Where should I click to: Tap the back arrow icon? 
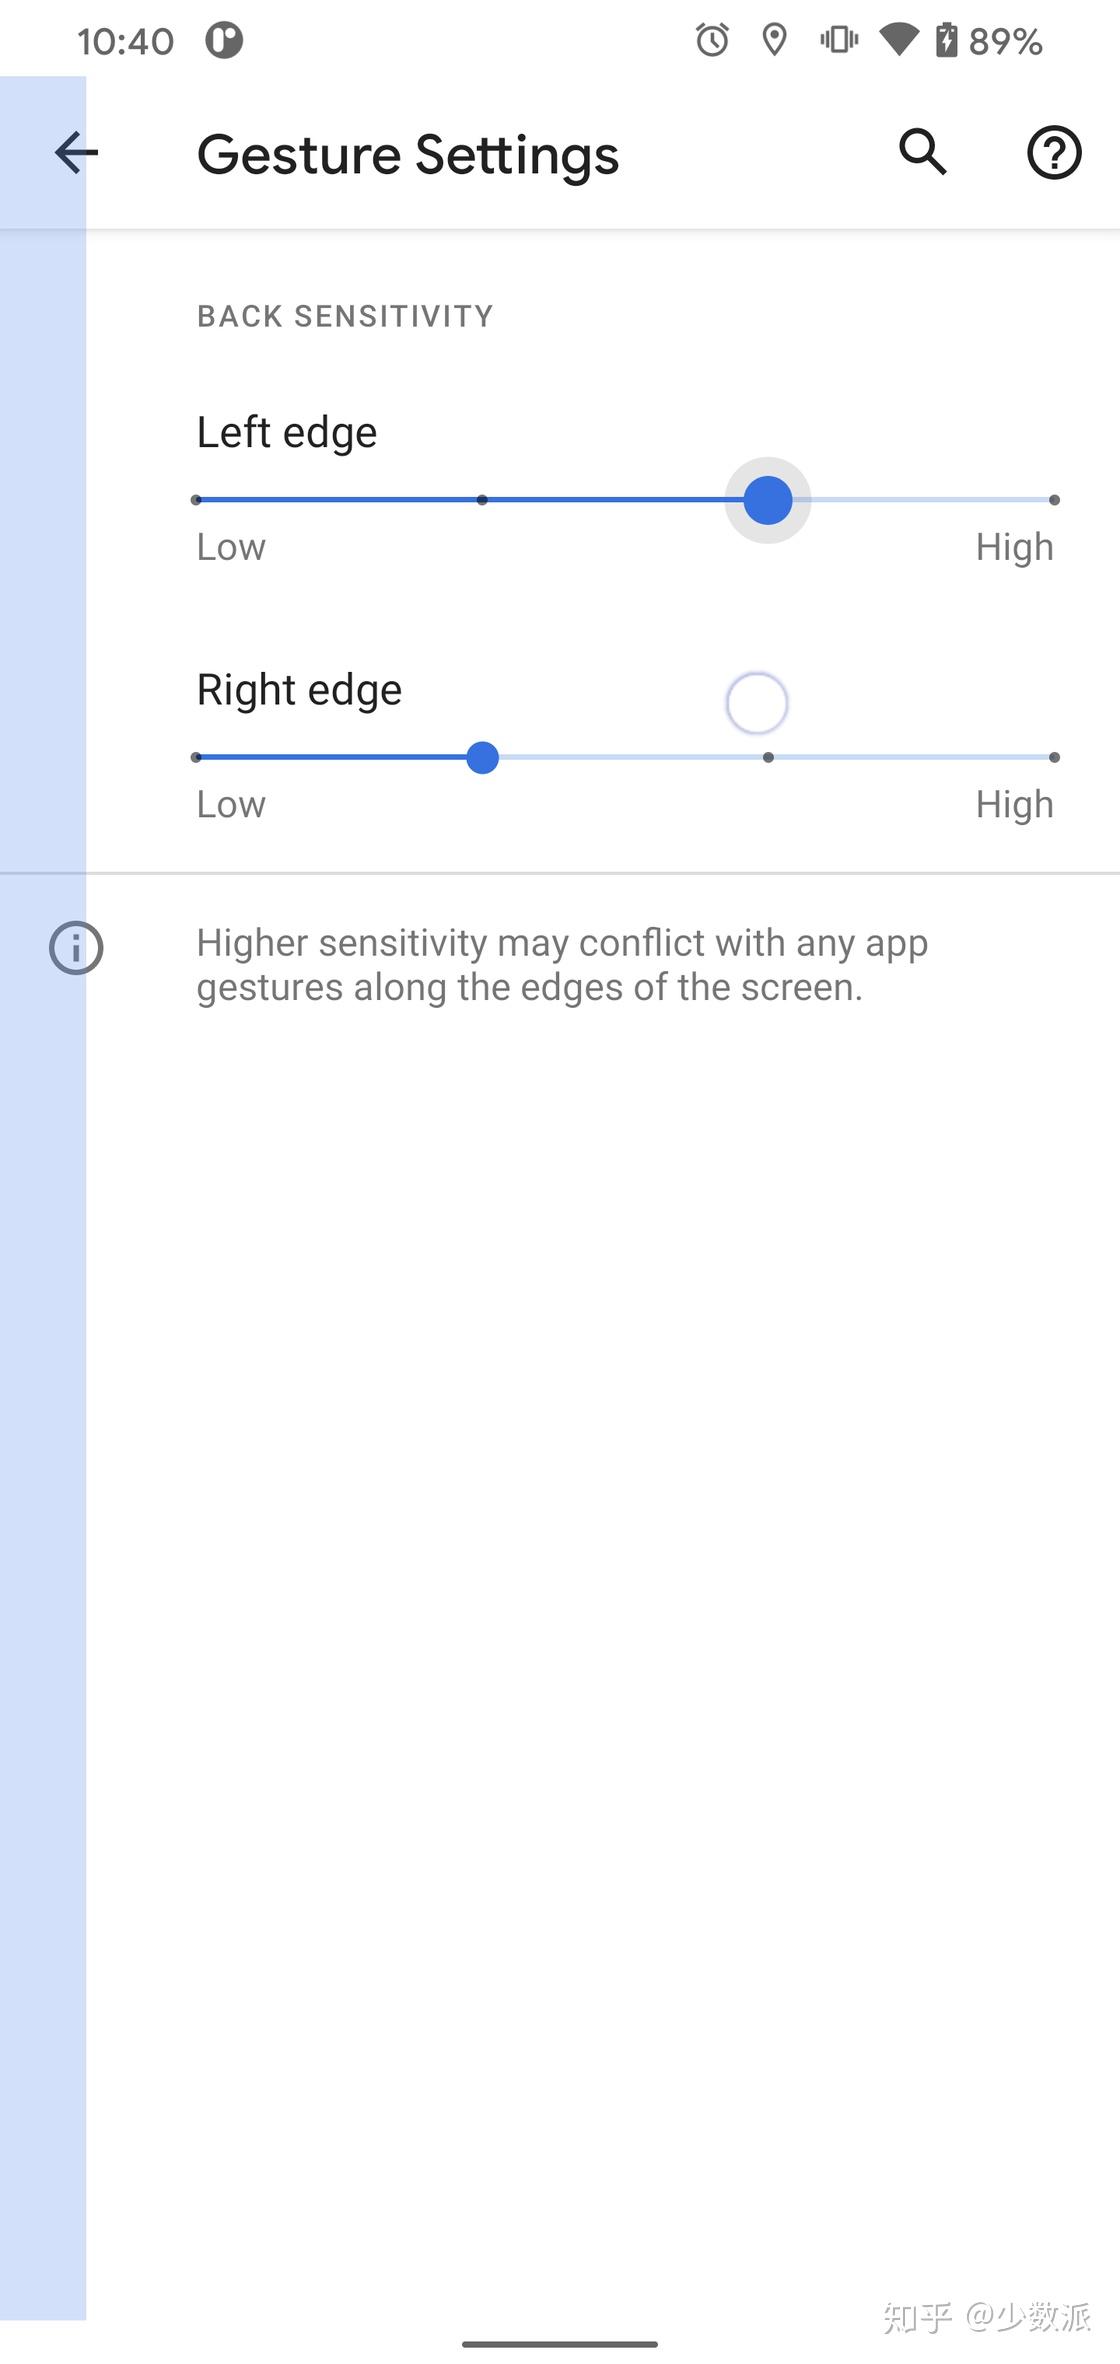pos(76,153)
